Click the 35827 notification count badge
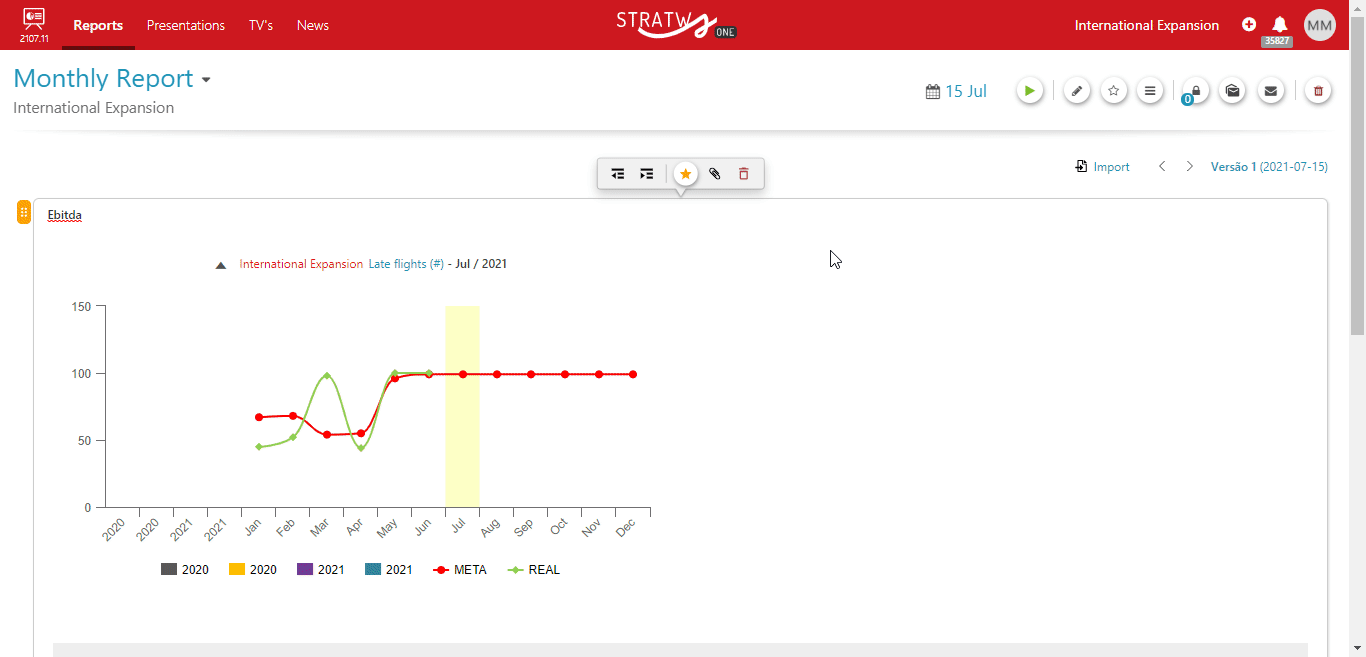The width and height of the screenshot is (1366, 657). (x=1277, y=41)
